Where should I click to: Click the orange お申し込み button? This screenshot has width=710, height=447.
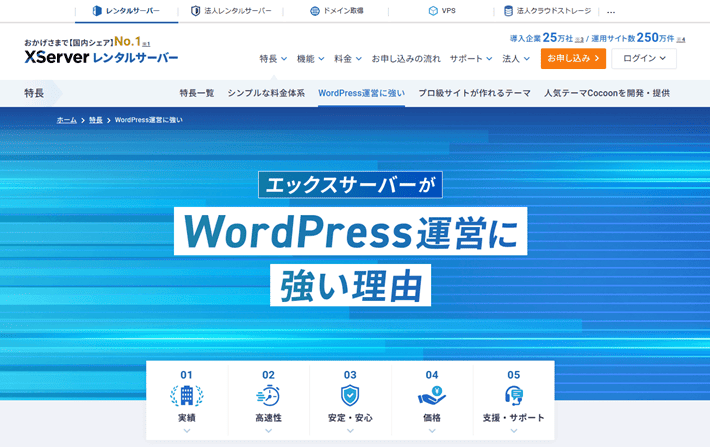tap(573, 58)
